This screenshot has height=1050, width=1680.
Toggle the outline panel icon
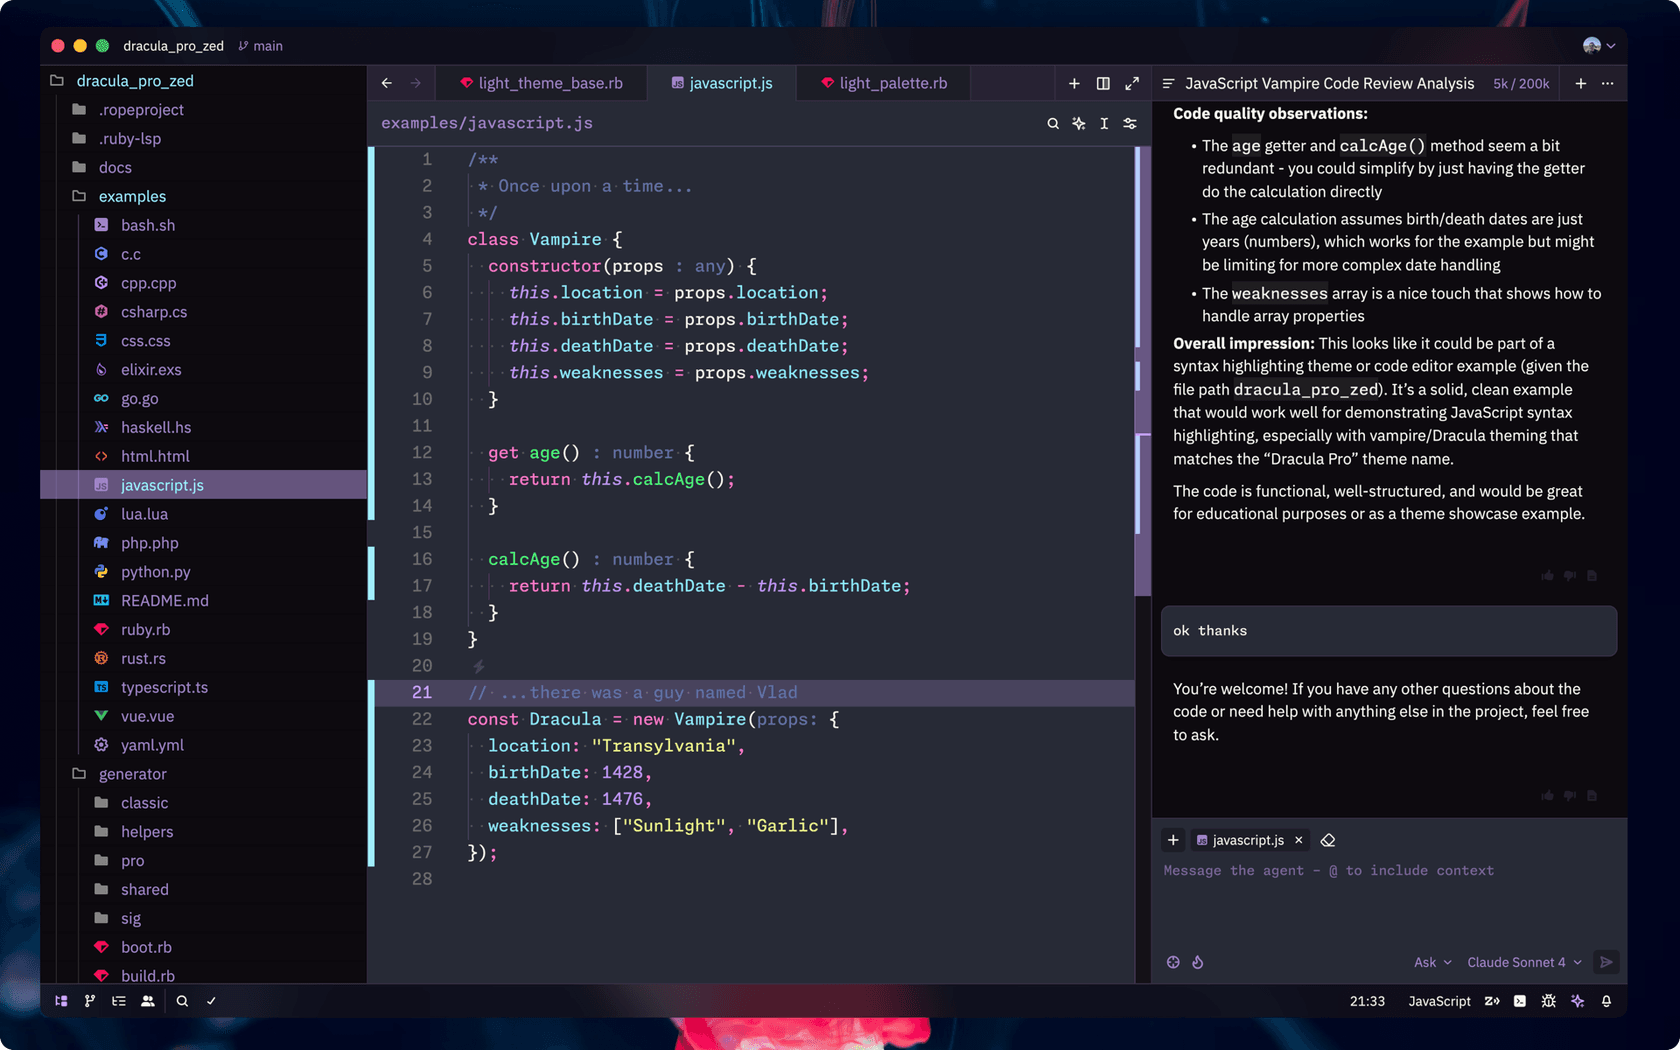tap(119, 1001)
